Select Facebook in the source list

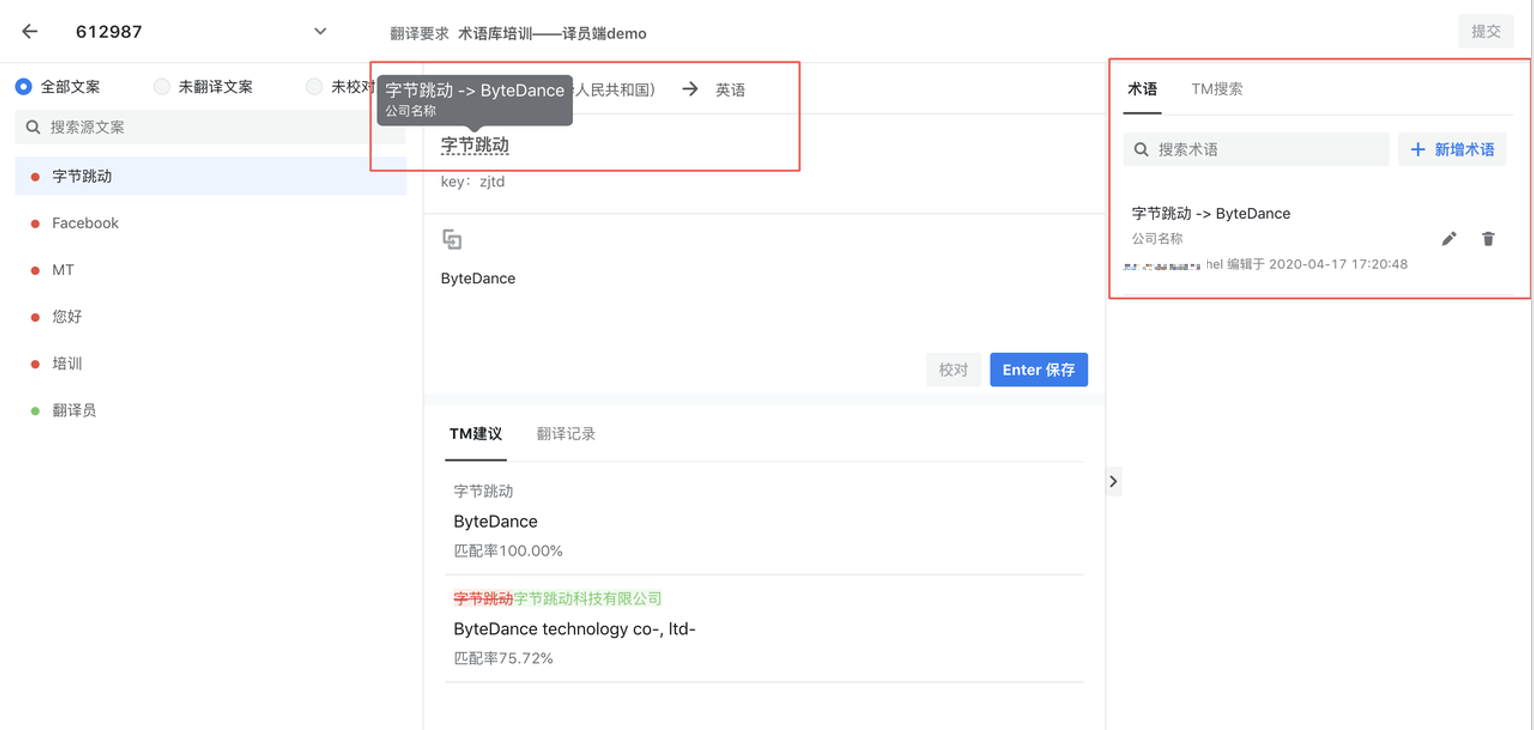click(85, 223)
